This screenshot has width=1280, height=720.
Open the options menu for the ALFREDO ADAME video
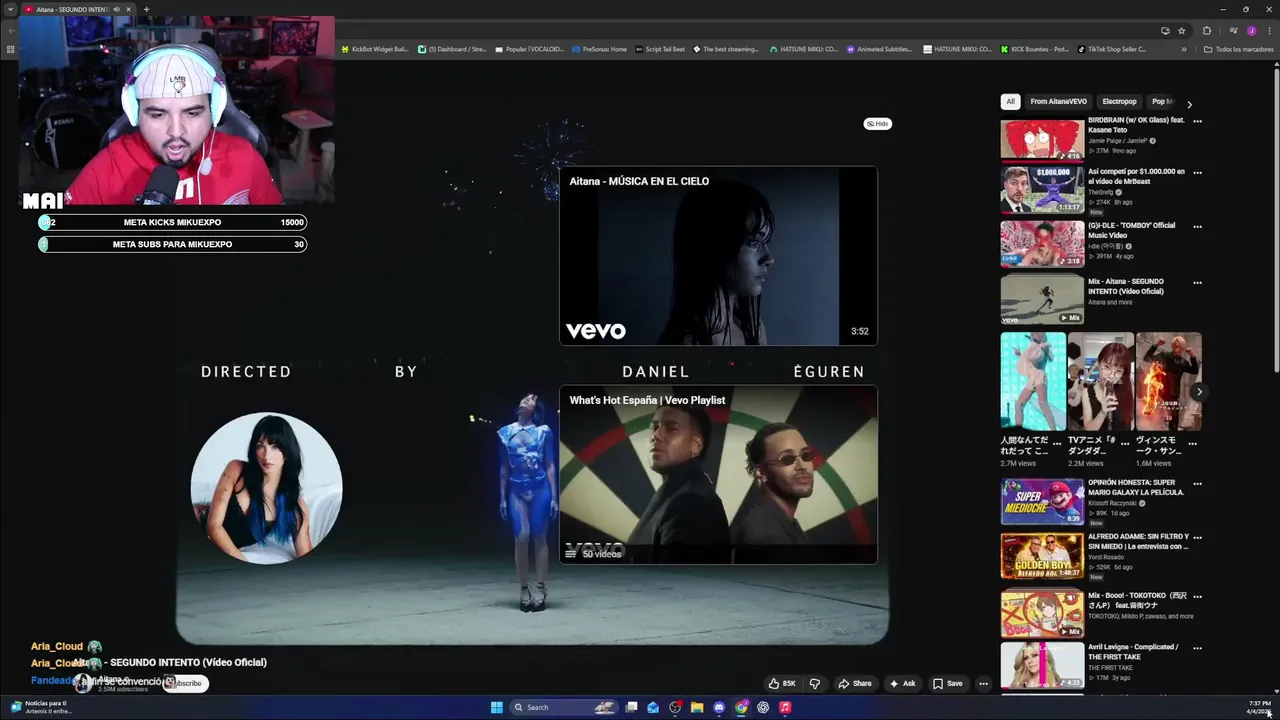tap(1197, 537)
